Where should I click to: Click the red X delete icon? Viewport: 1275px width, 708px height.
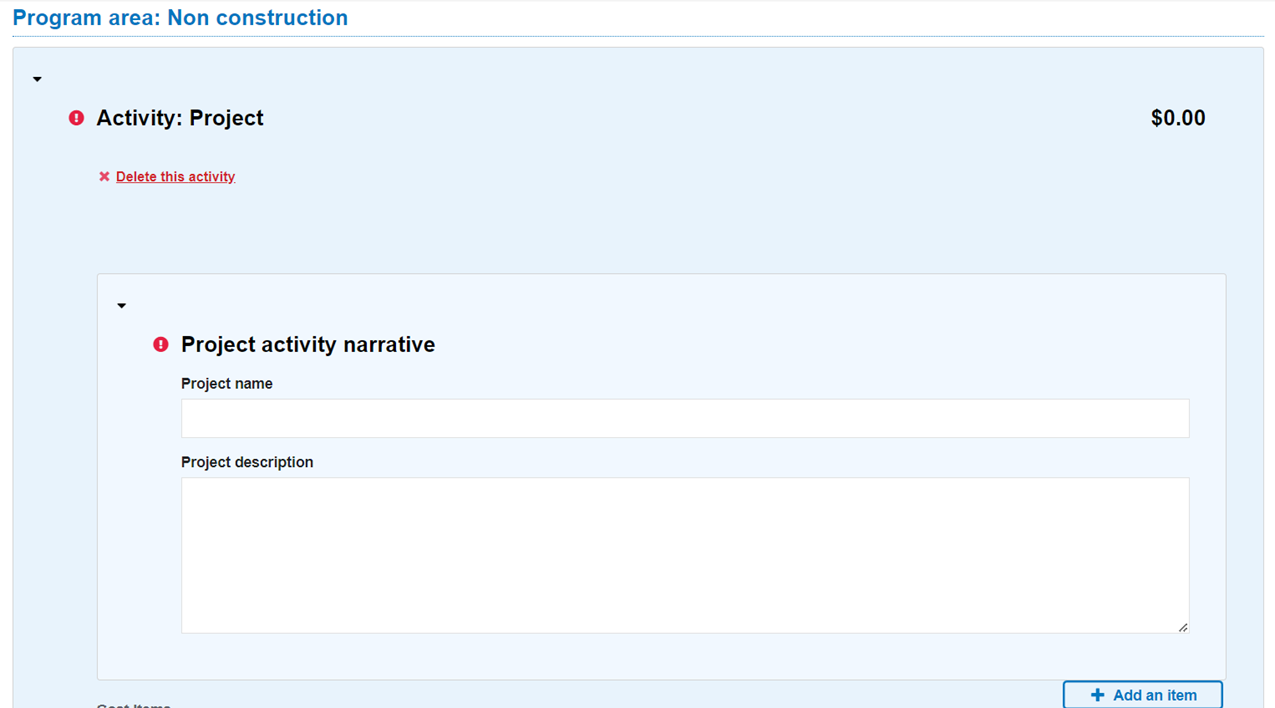pos(104,177)
